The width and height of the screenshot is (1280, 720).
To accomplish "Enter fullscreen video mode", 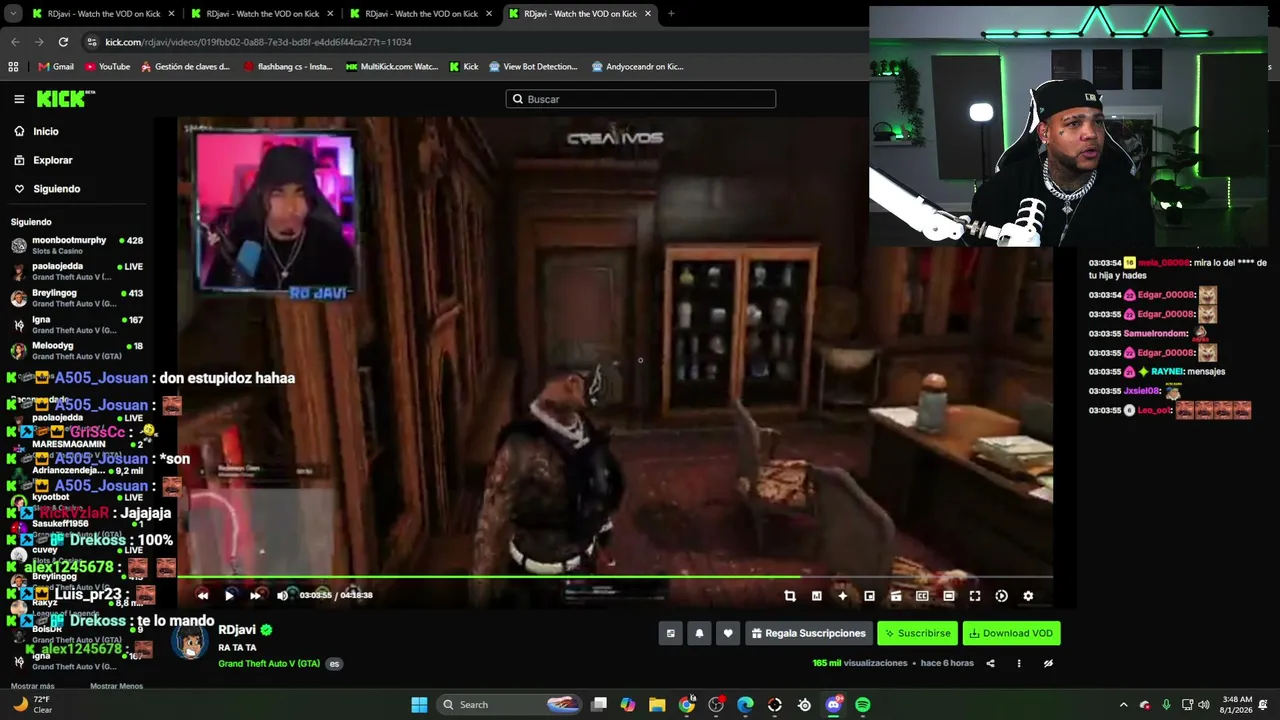I will tap(975, 596).
